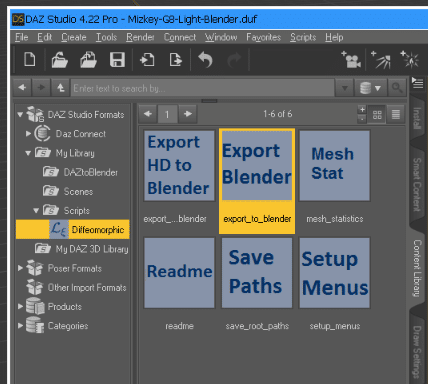This screenshot has height=384, width=428.
Task: Go back in the content library browser
Action: 22,88
